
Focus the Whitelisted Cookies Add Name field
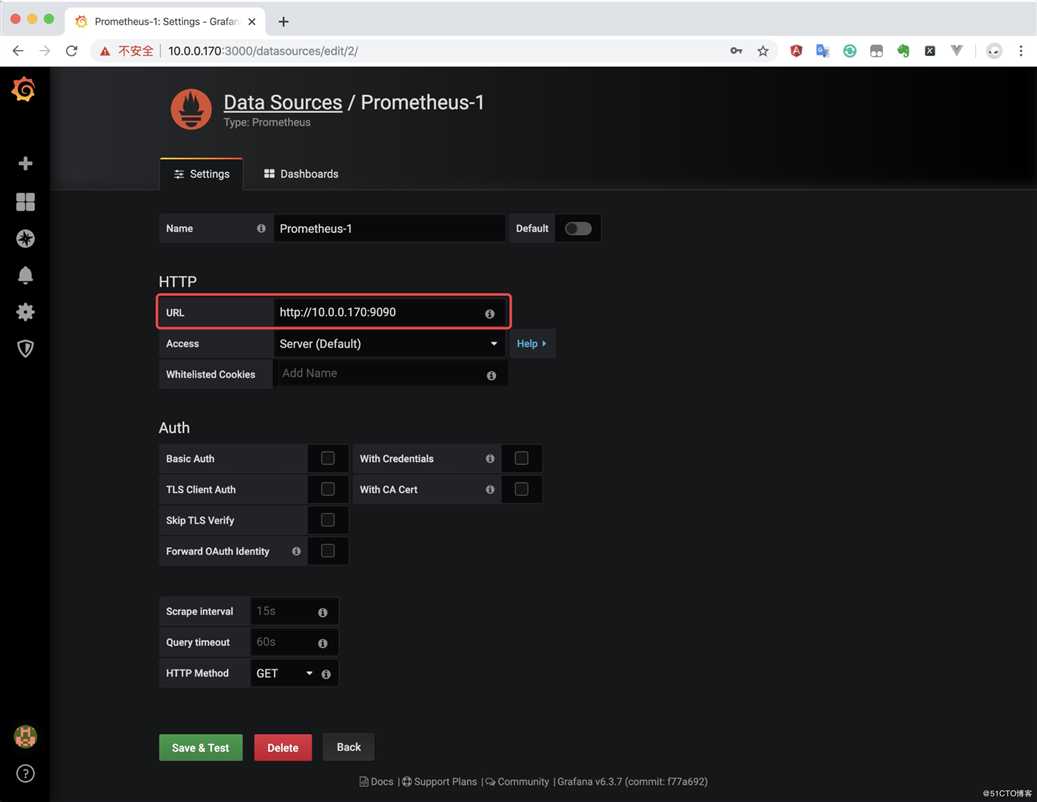[x=390, y=374]
